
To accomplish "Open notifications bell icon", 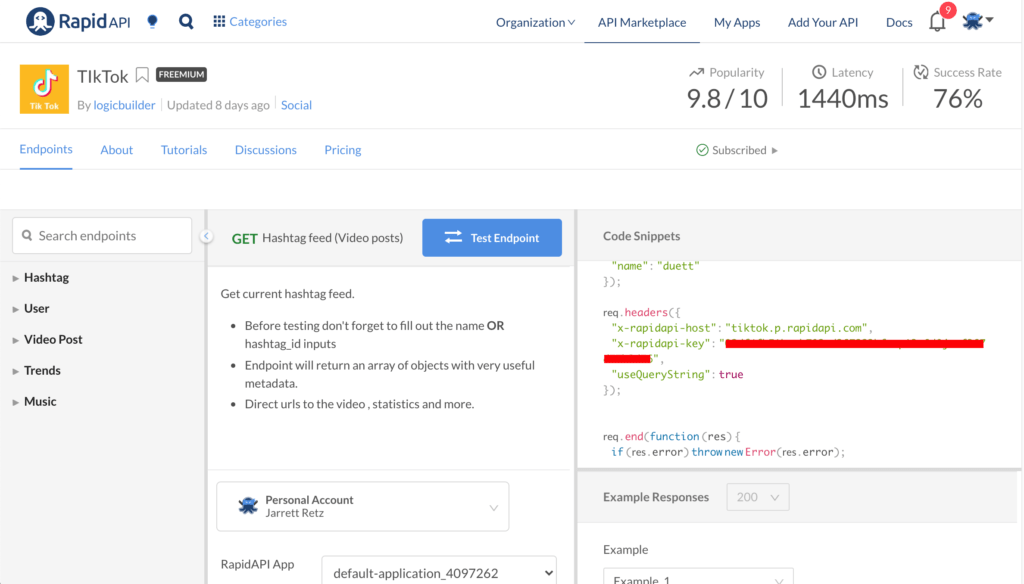I will pyautogui.click(x=937, y=22).
